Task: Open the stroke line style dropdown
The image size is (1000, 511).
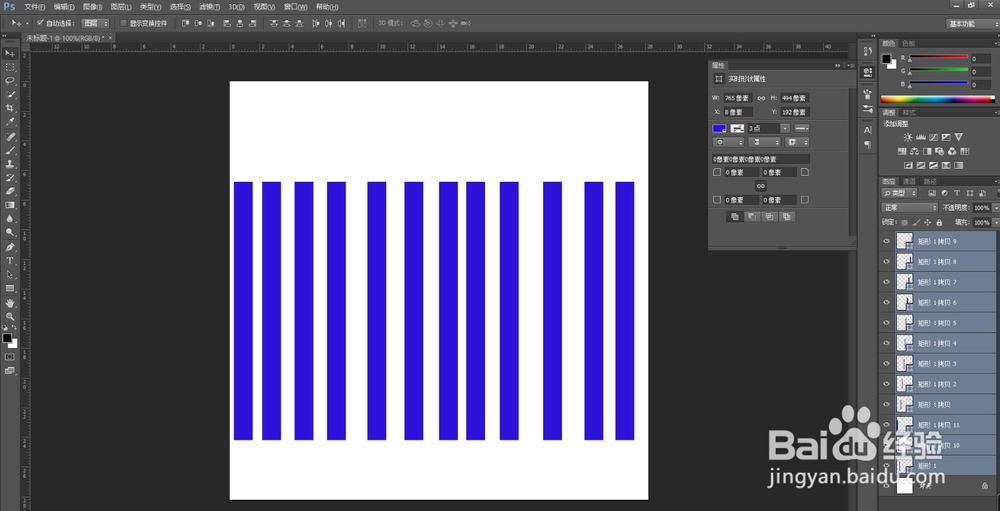Action: (802, 128)
